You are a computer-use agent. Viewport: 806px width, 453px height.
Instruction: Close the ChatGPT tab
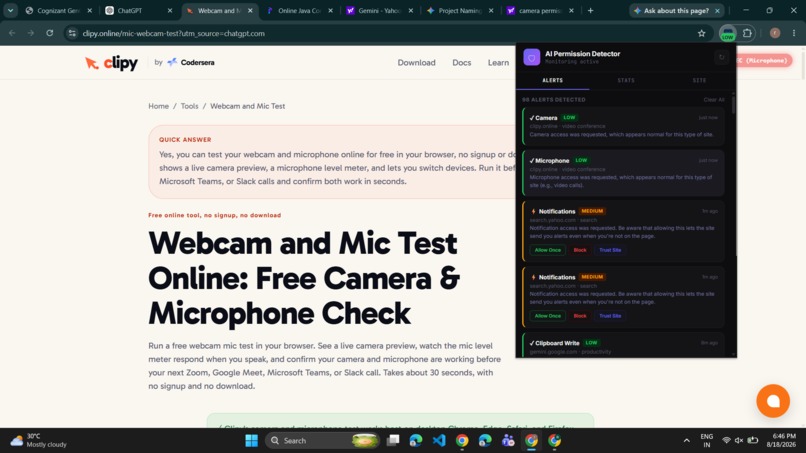170,10
